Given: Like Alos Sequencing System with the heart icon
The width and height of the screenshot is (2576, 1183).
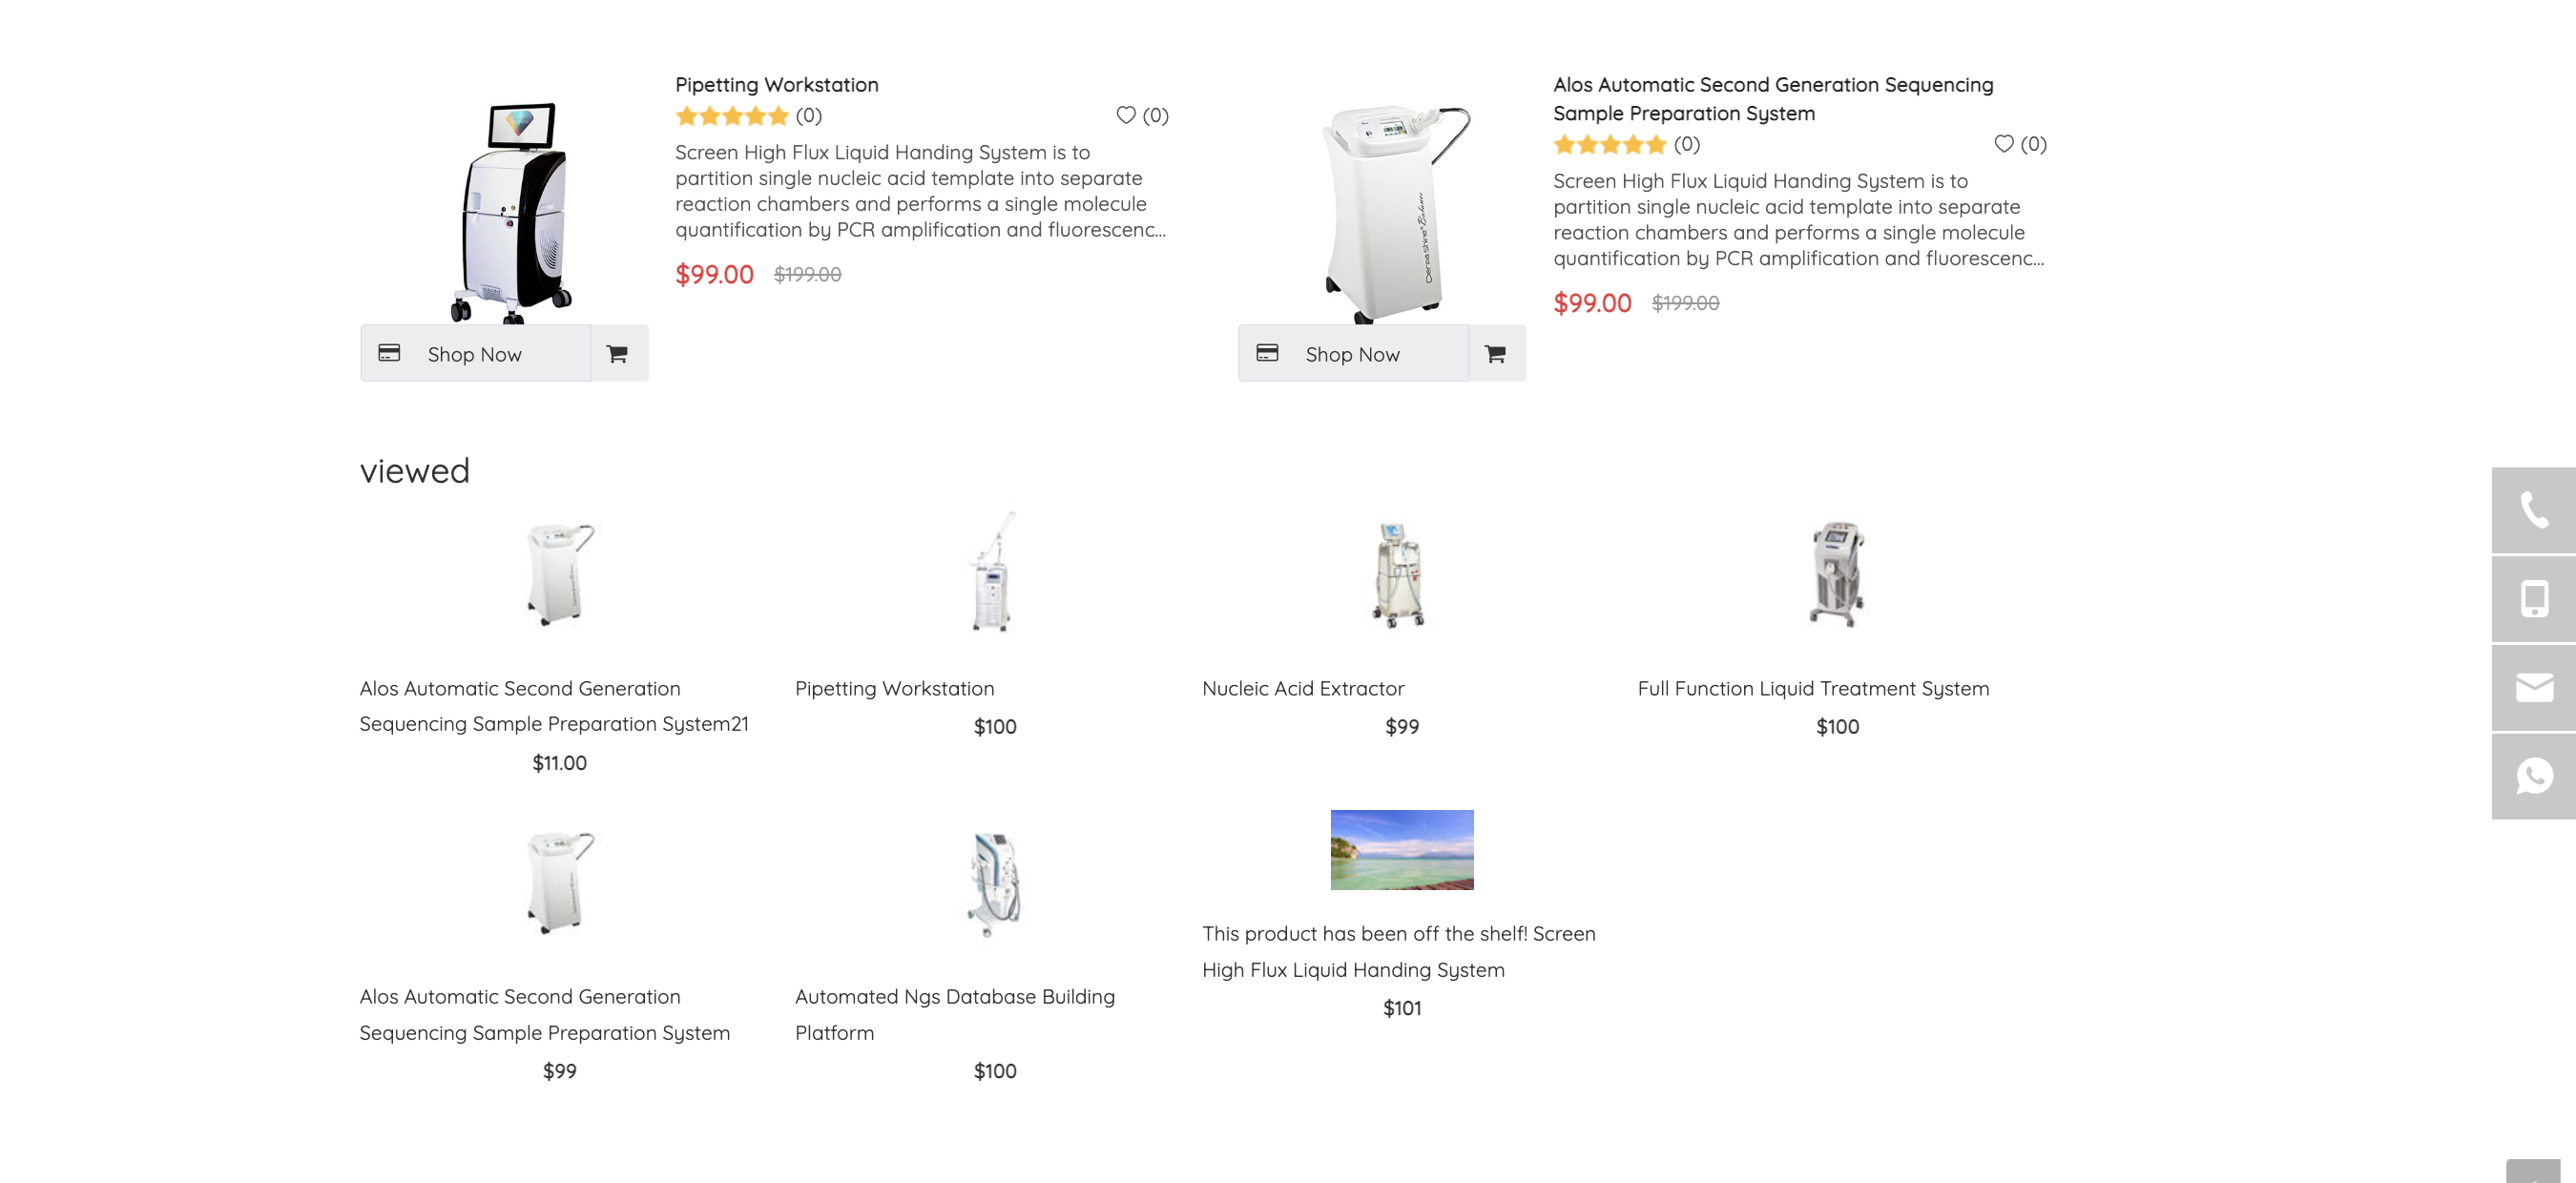Looking at the screenshot, I should pos(2003,144).
